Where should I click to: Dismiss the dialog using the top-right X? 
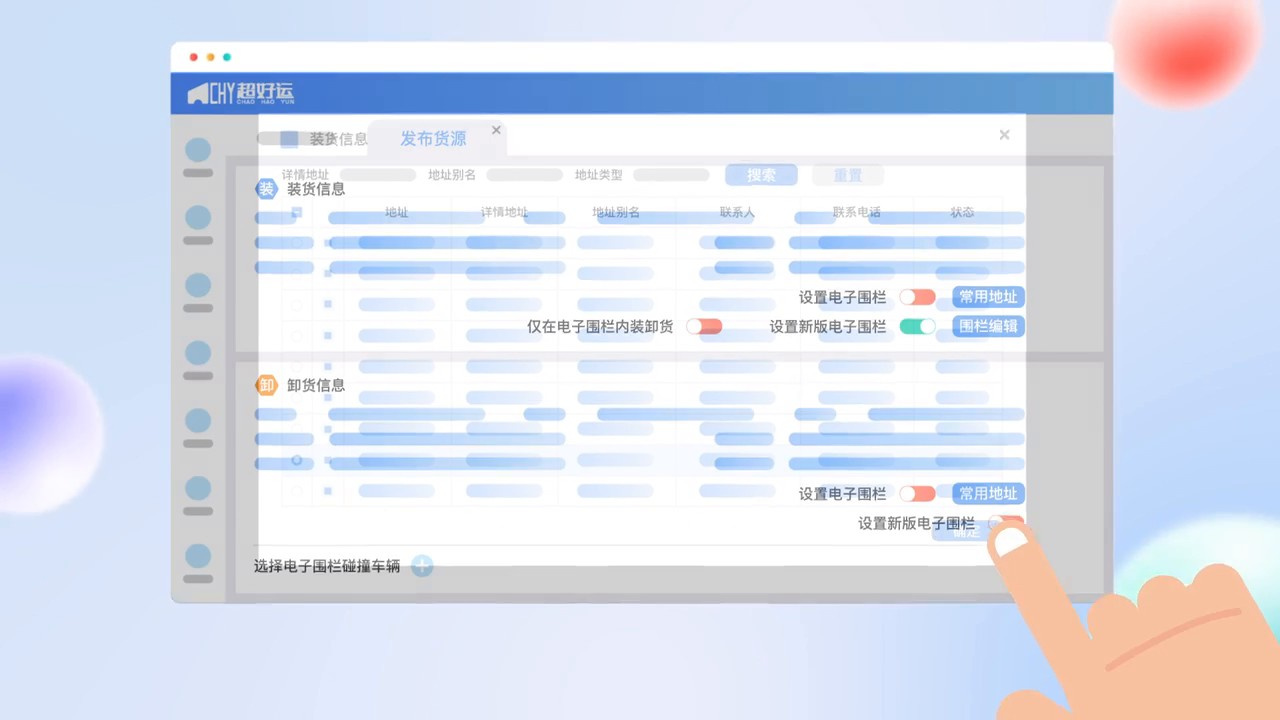pos(1004,135)
